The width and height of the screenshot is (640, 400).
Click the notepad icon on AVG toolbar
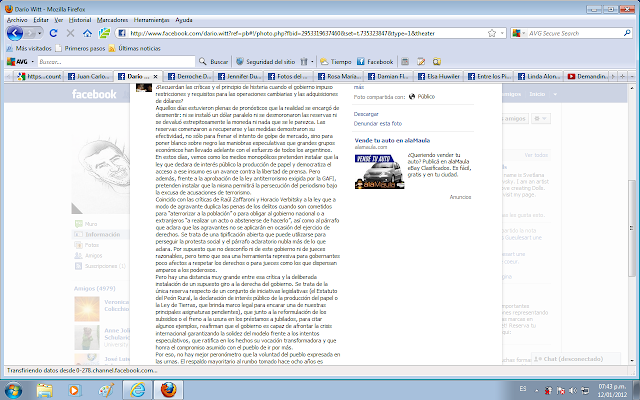tap(421, 62)
